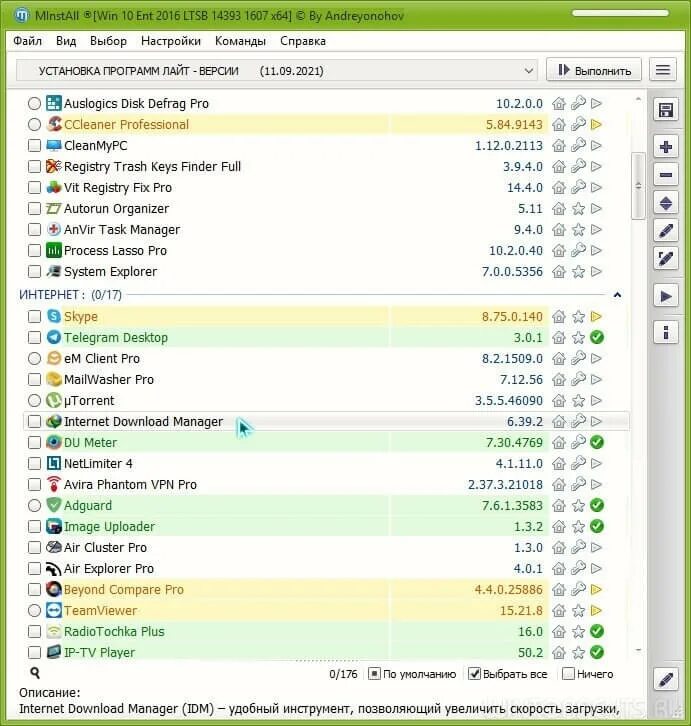Viewport: 691px width, 726px height.
Task: Click green check icon for Telegram Desktop
Action: [x=597, y=337]
